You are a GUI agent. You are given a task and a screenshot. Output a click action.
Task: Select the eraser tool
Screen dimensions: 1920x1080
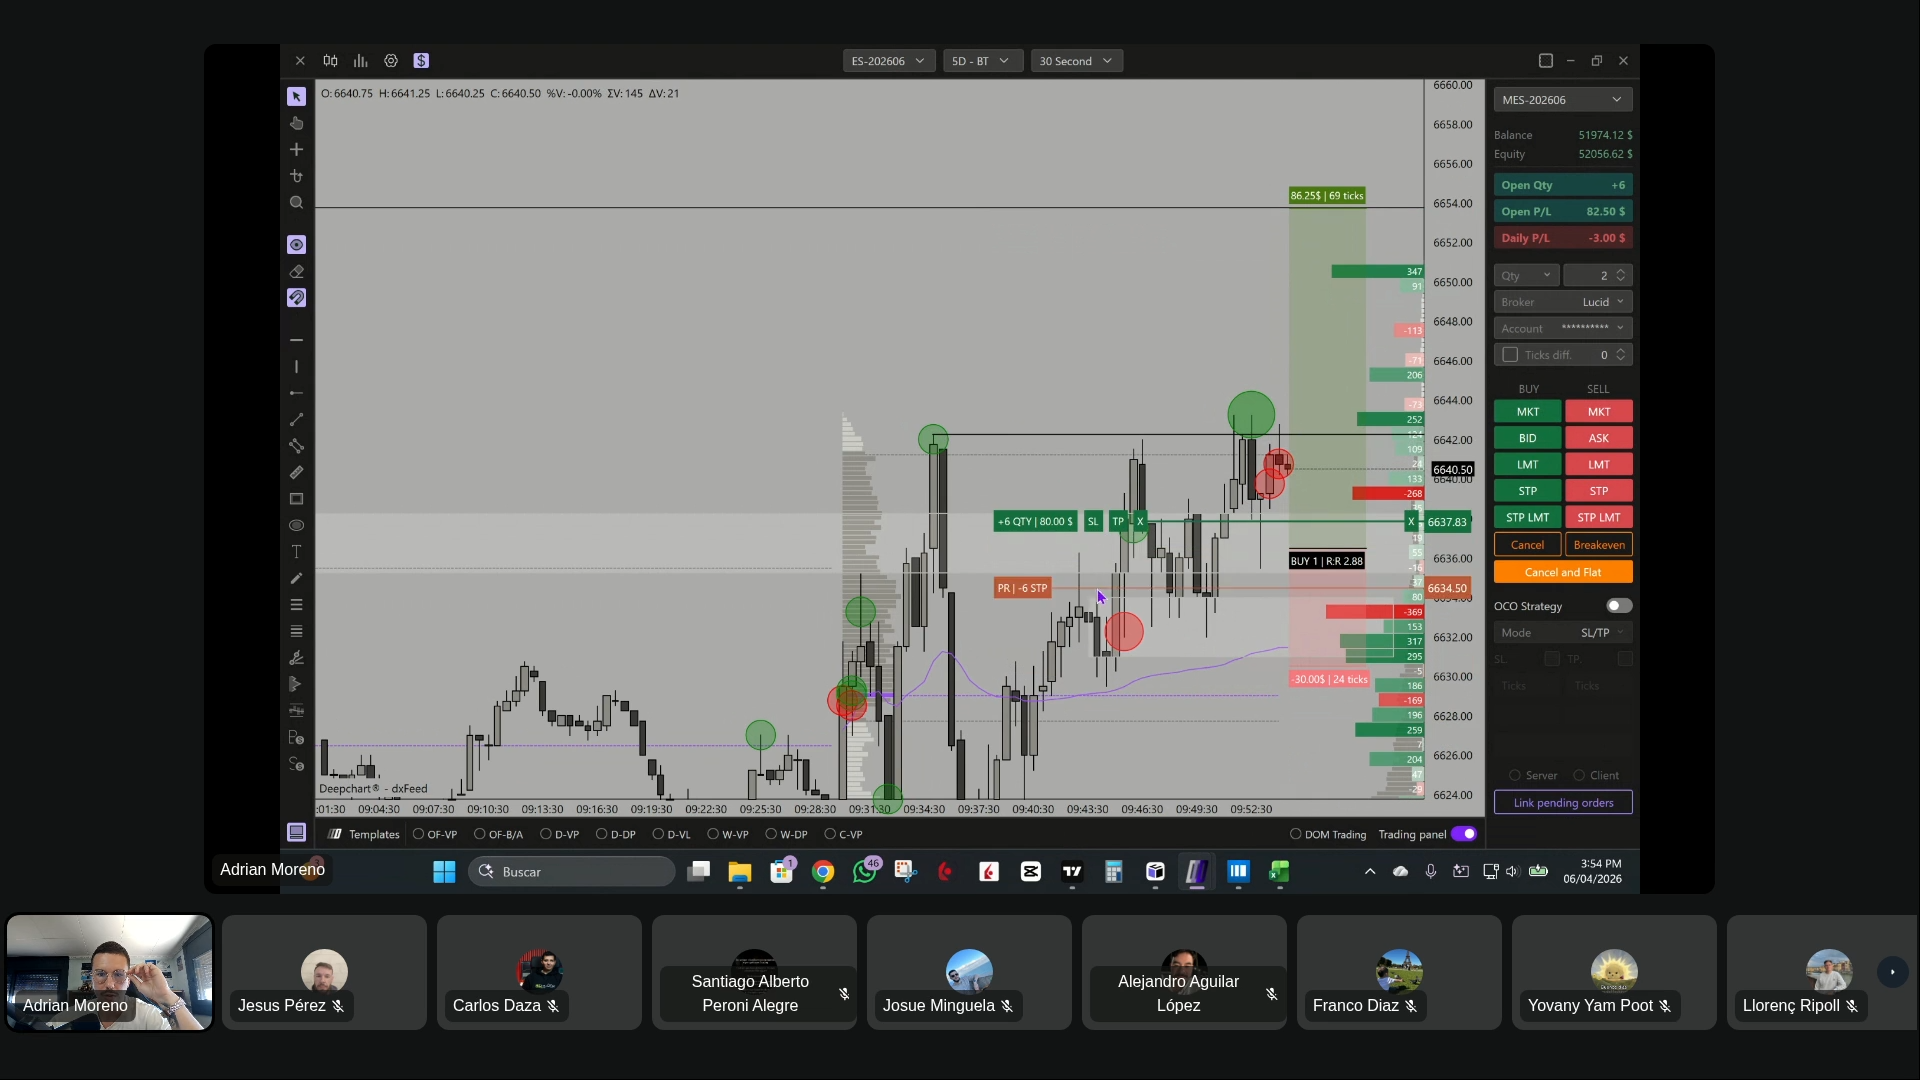[x=296, y=271]
